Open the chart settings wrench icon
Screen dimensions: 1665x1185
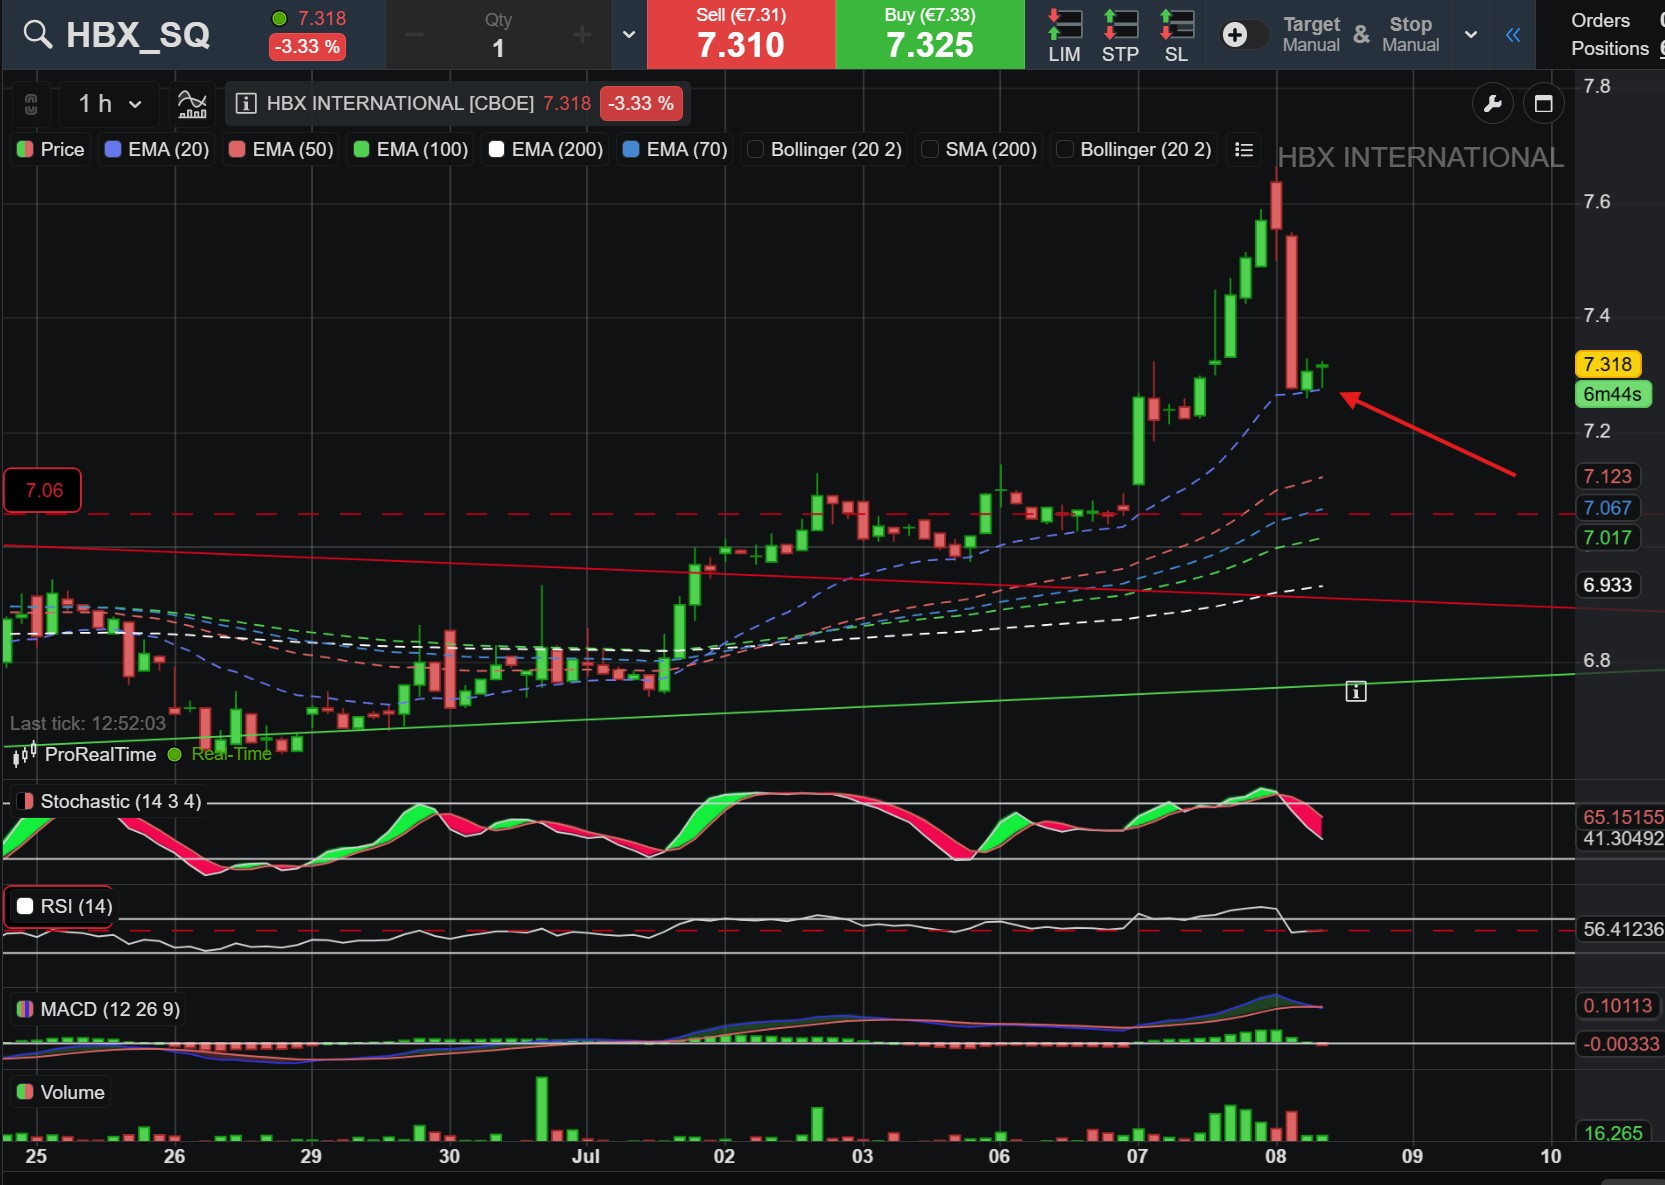click(x=1492, y=103)
